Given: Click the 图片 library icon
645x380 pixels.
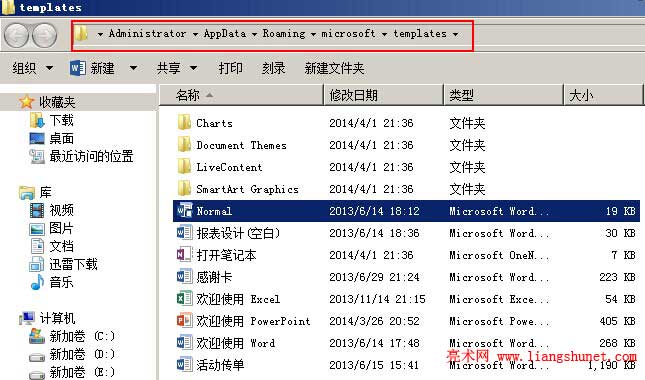Looking at the screenshot, I should (37, 228).
